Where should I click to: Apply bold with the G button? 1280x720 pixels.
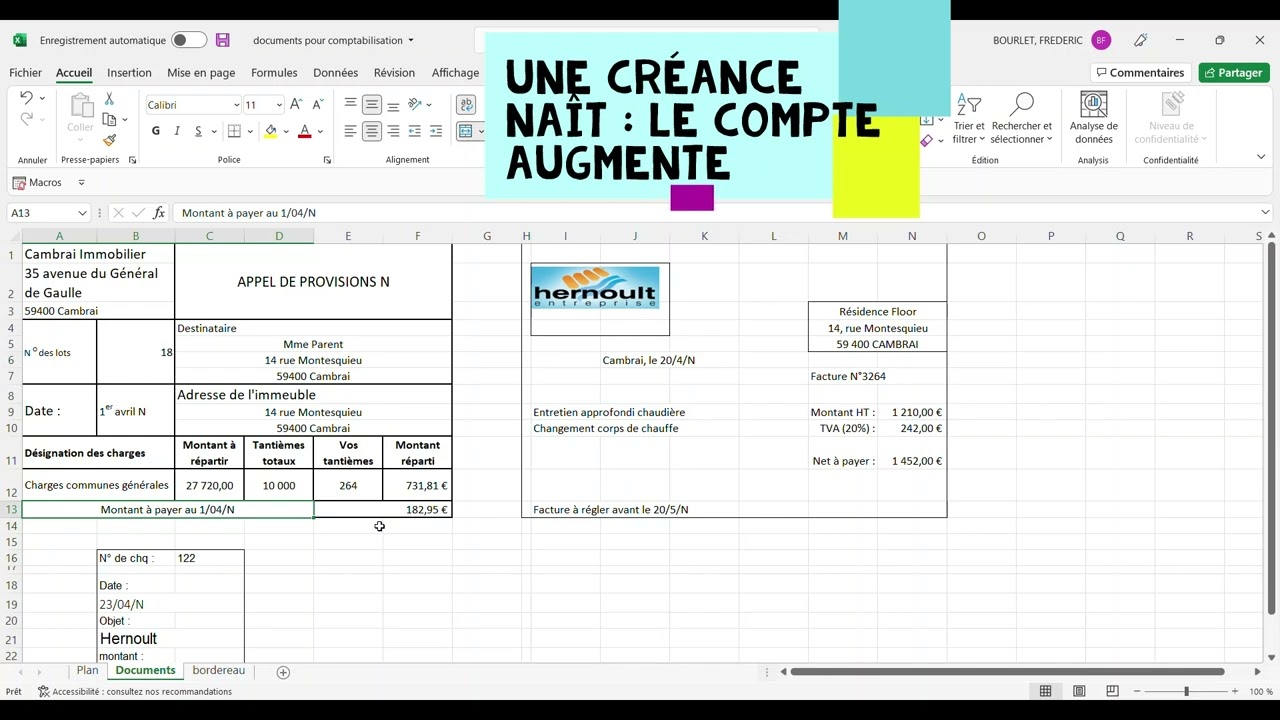[156, 131]
